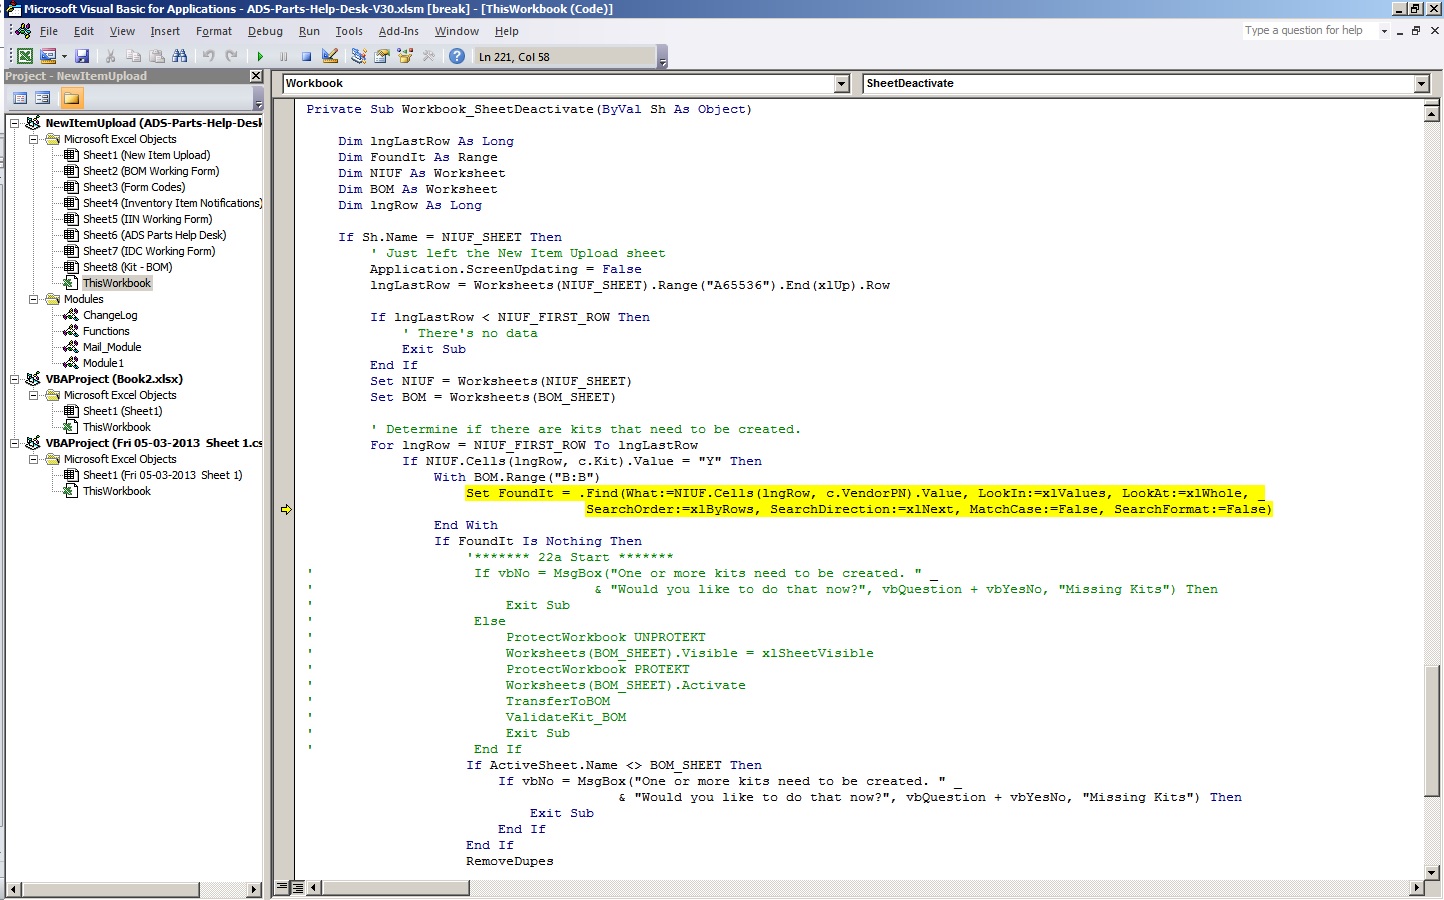Open the Format menu
The width and height of the screenshot is (1444, 900).
tap(214, 31)
